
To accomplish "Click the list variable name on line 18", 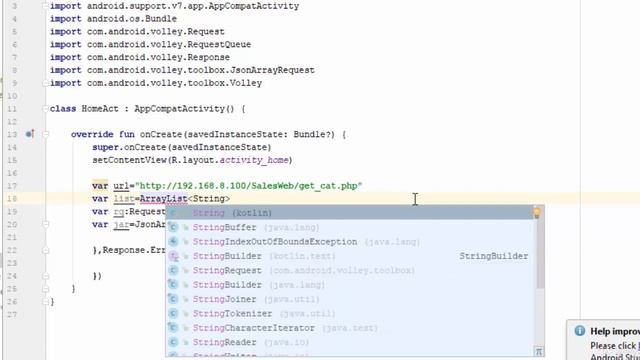I will [124, 199].
